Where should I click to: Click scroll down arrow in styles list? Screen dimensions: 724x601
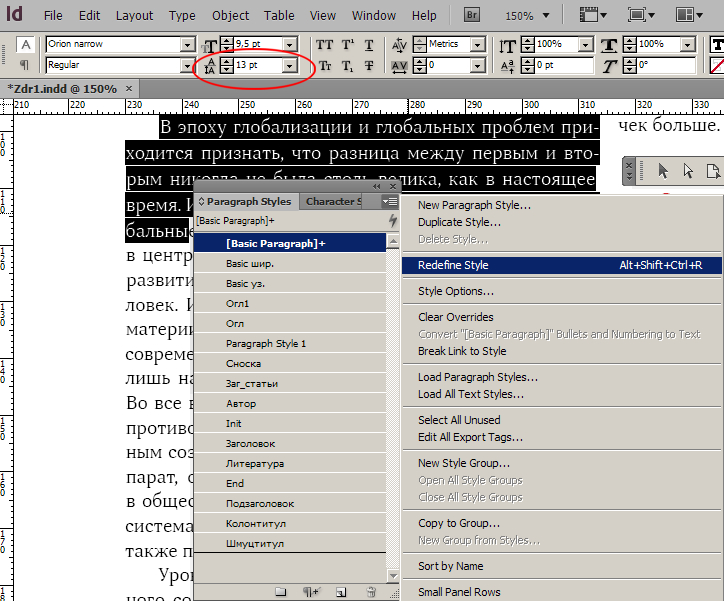(x=393, y=576)
